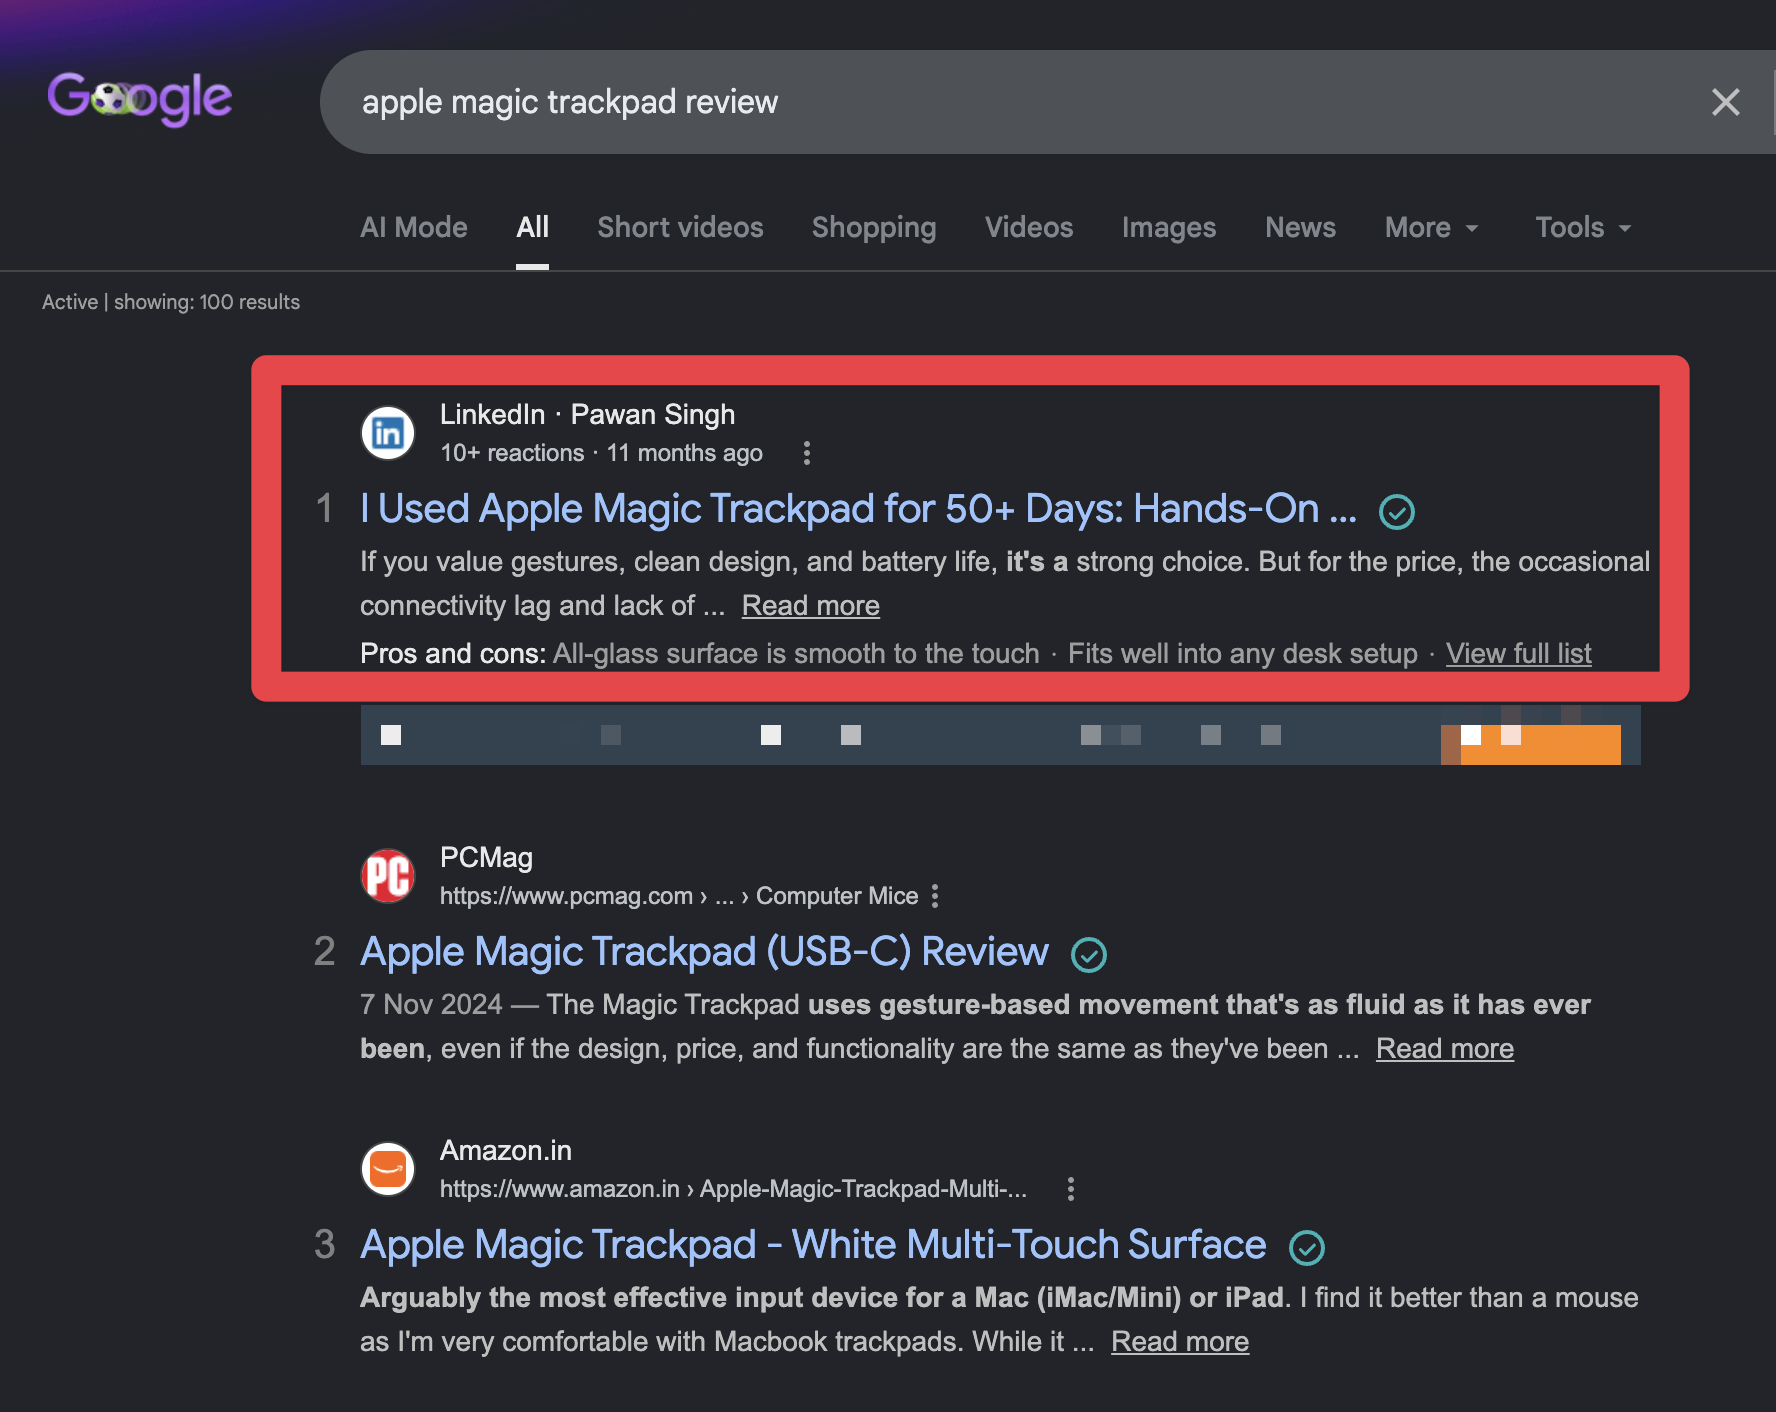This screenshot has height=1412, width=1776.
Task: Click View full list of pros and cons
Action: (x=1518, y=654)
